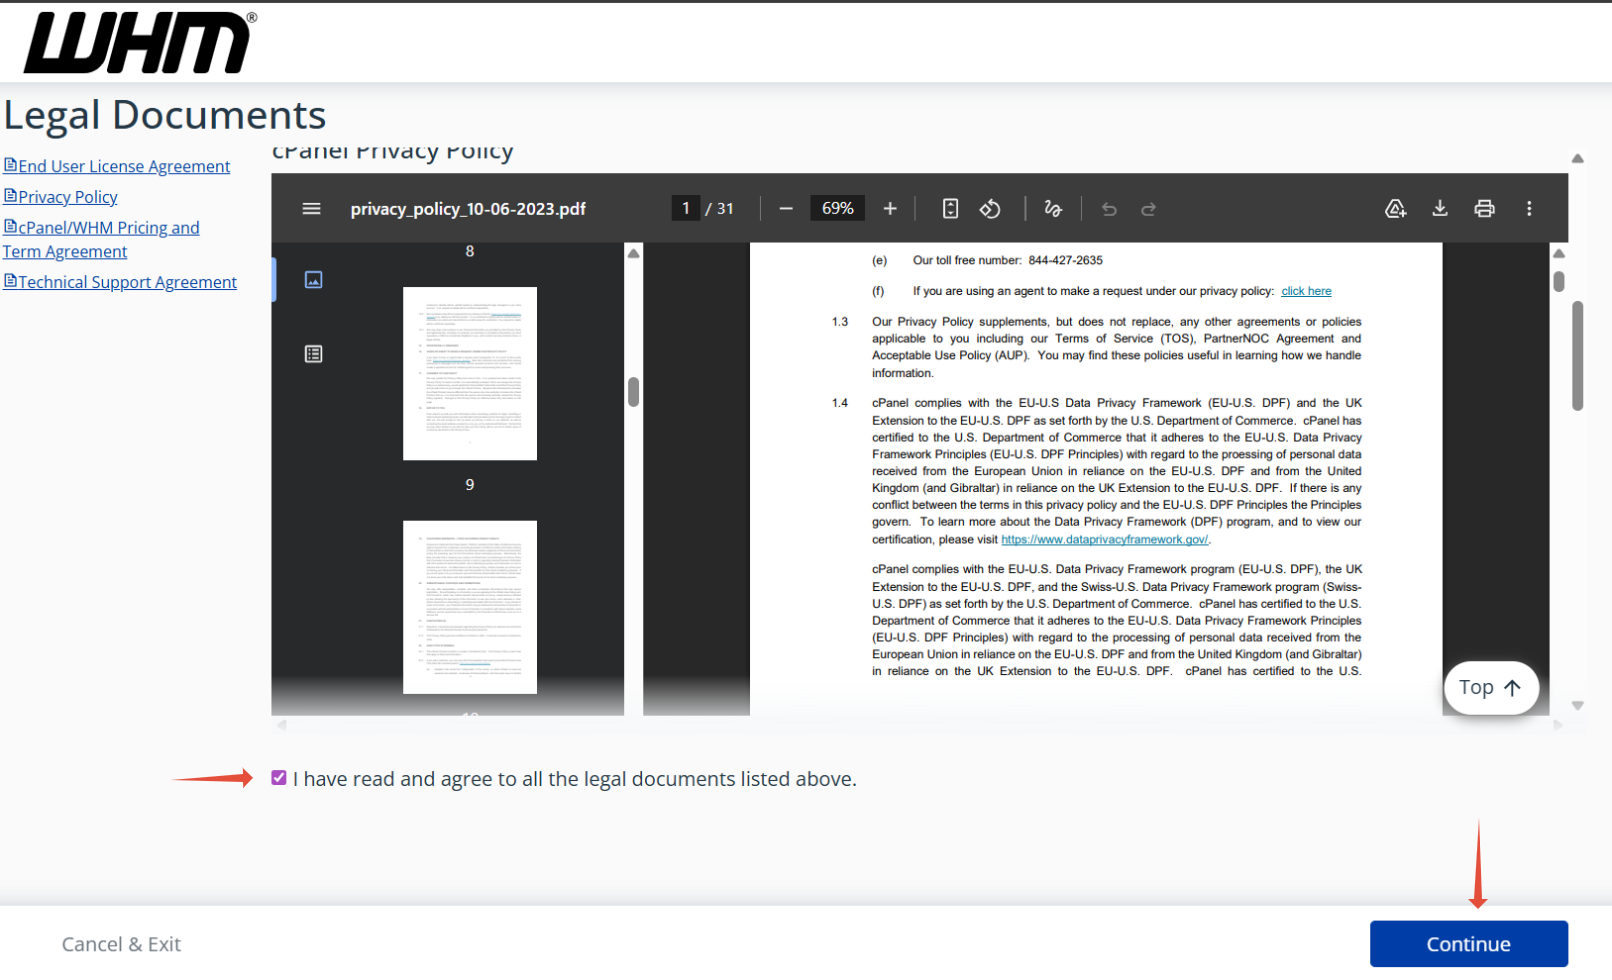Click the section number 1.3 in PDF
Screen dimensions: 1612x980
[840, 322]
